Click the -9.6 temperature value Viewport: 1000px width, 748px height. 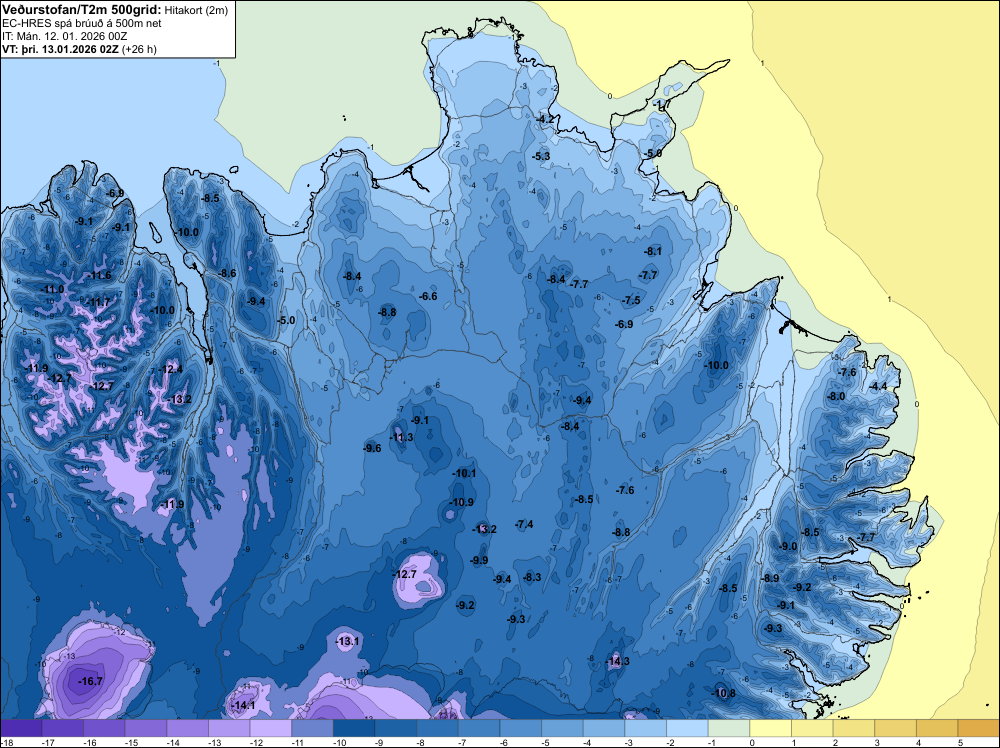click(x=372, y=448)
